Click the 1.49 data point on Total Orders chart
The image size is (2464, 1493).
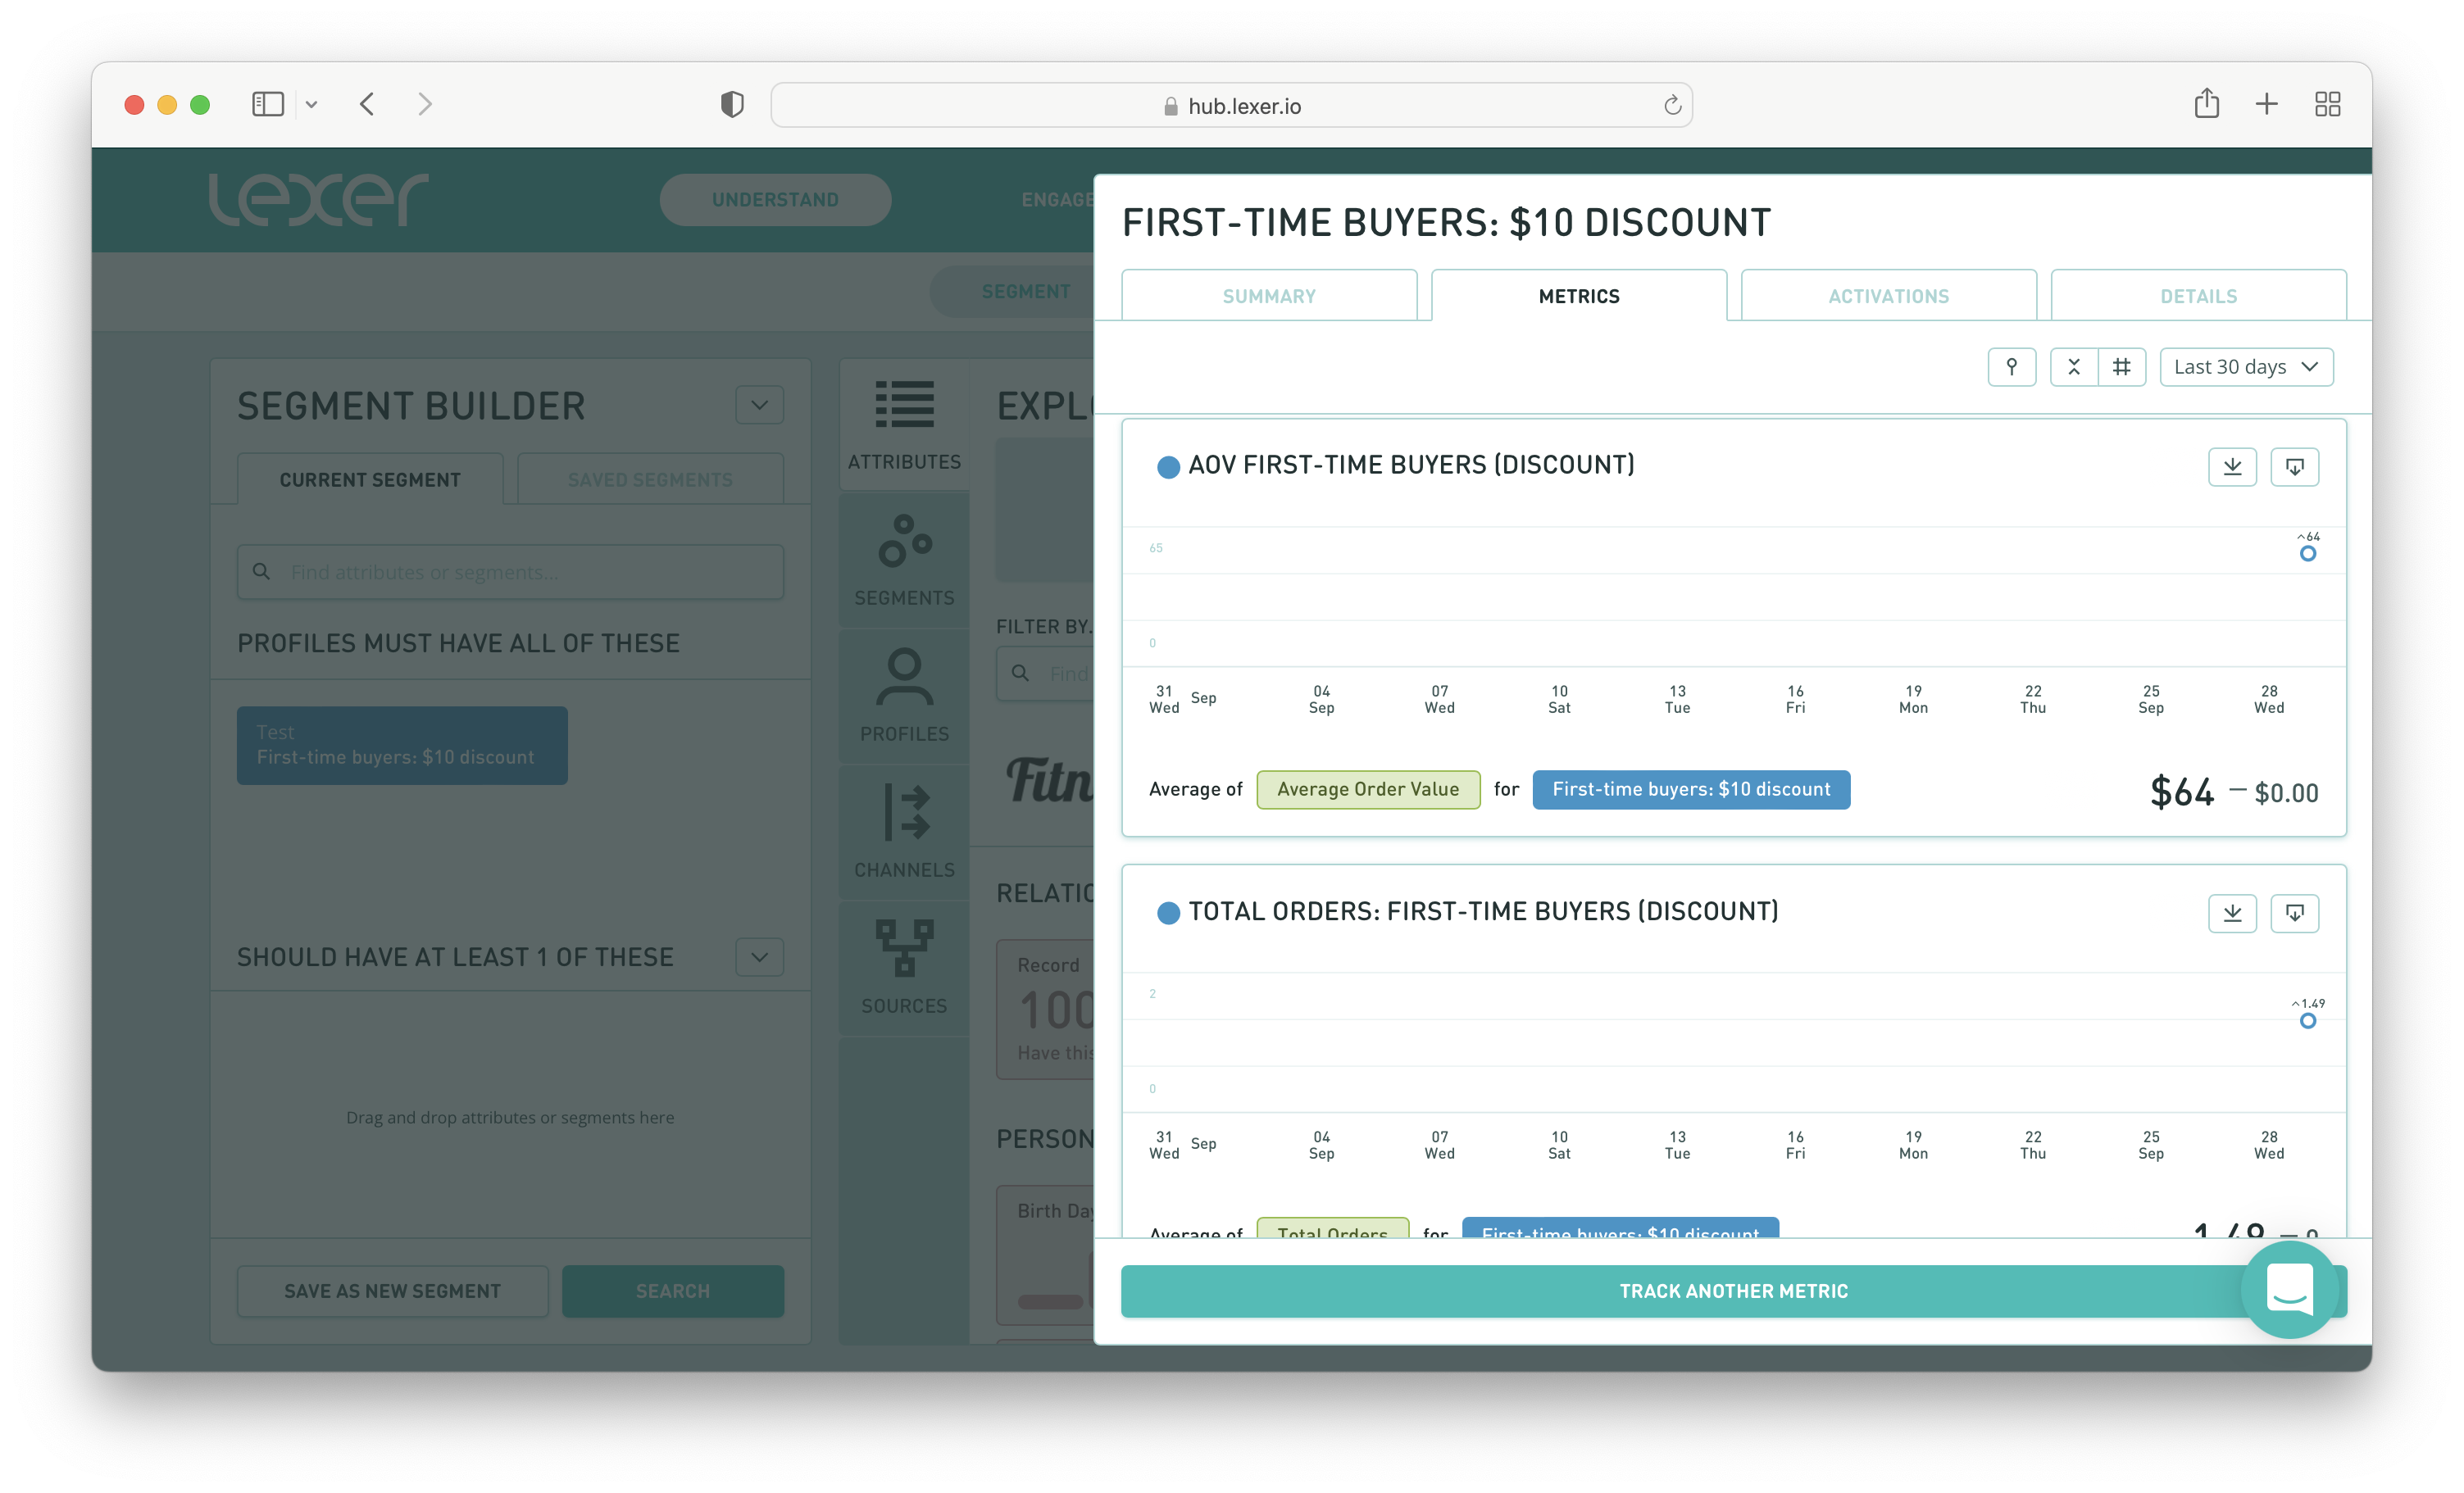click(2307, 1021)
